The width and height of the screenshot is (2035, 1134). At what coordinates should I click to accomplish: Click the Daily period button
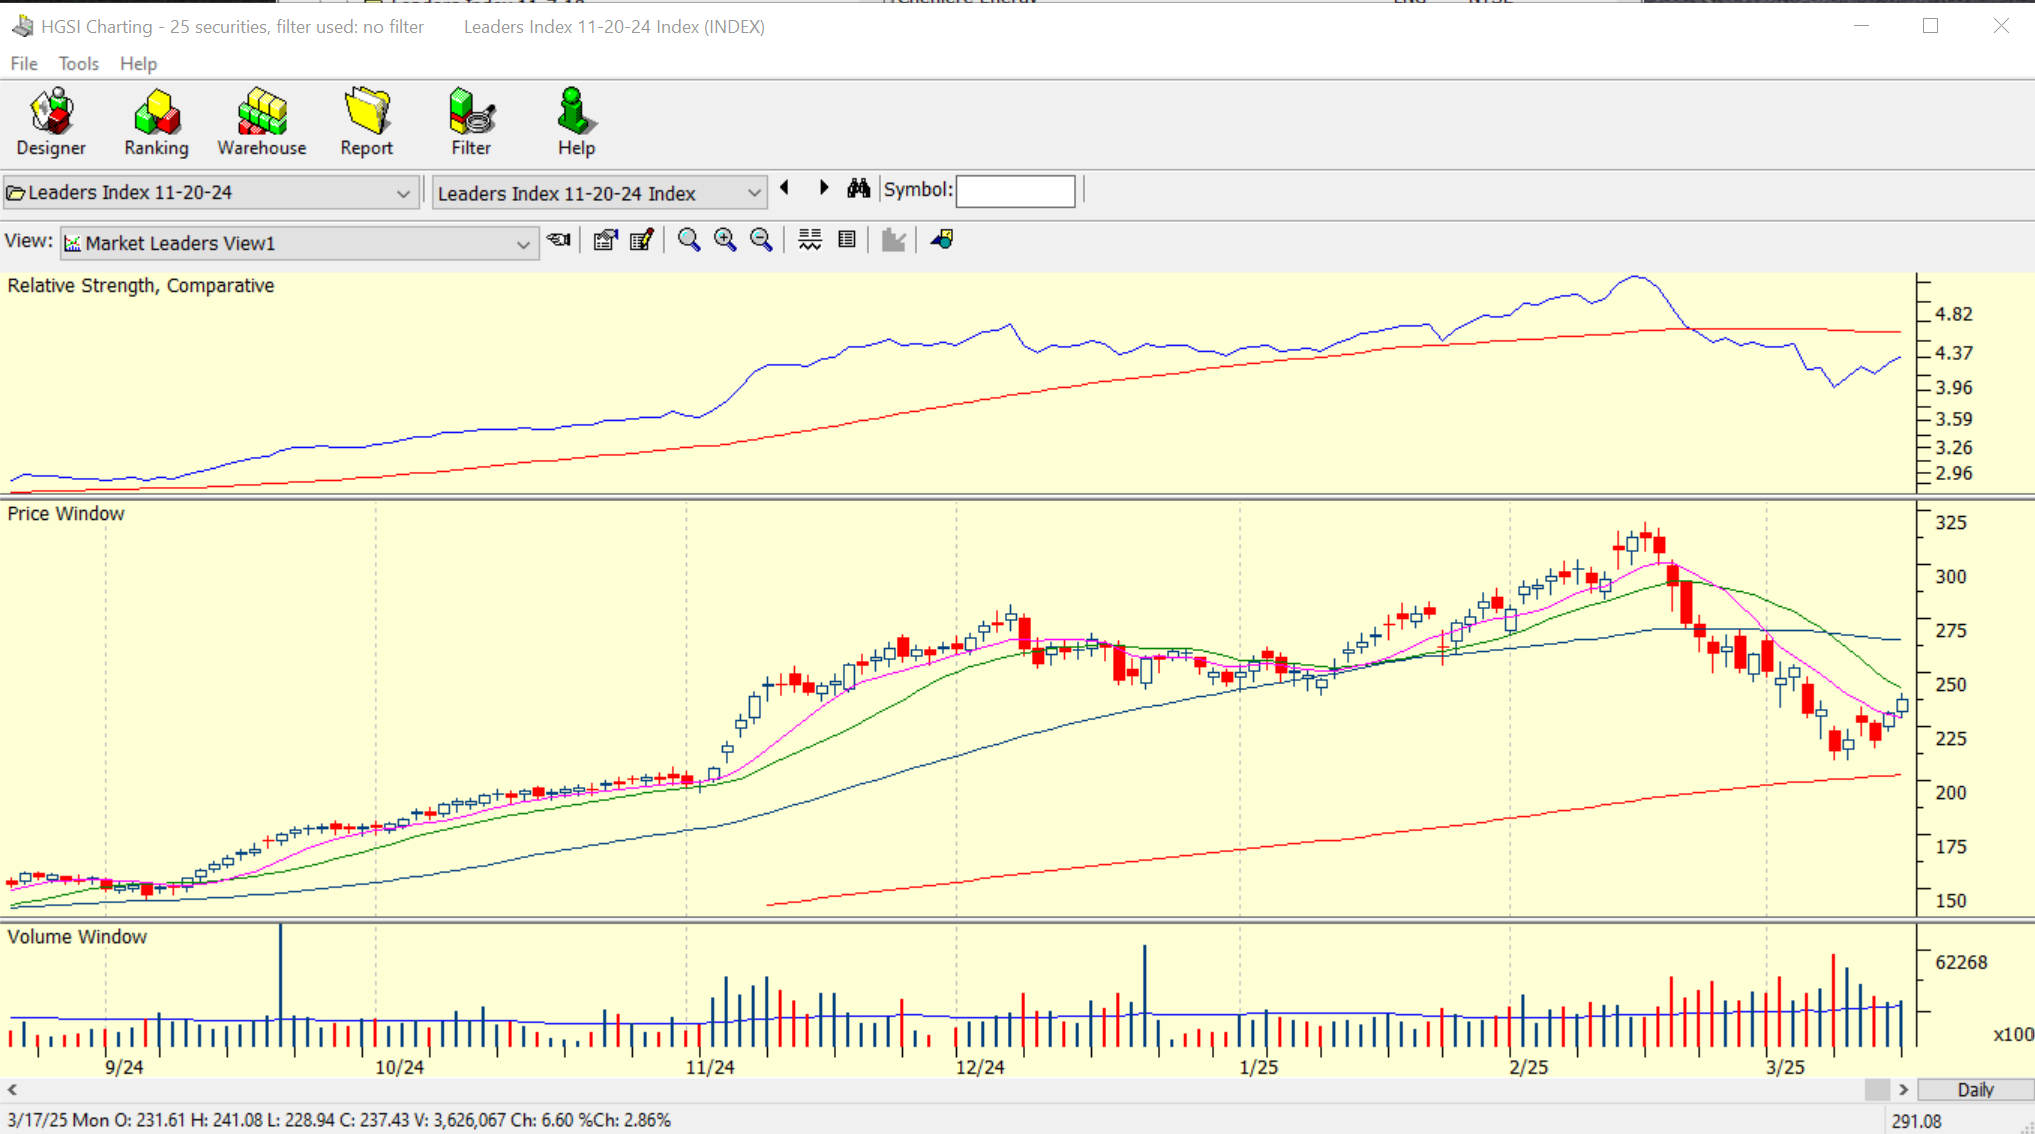pos(1975,1090)
